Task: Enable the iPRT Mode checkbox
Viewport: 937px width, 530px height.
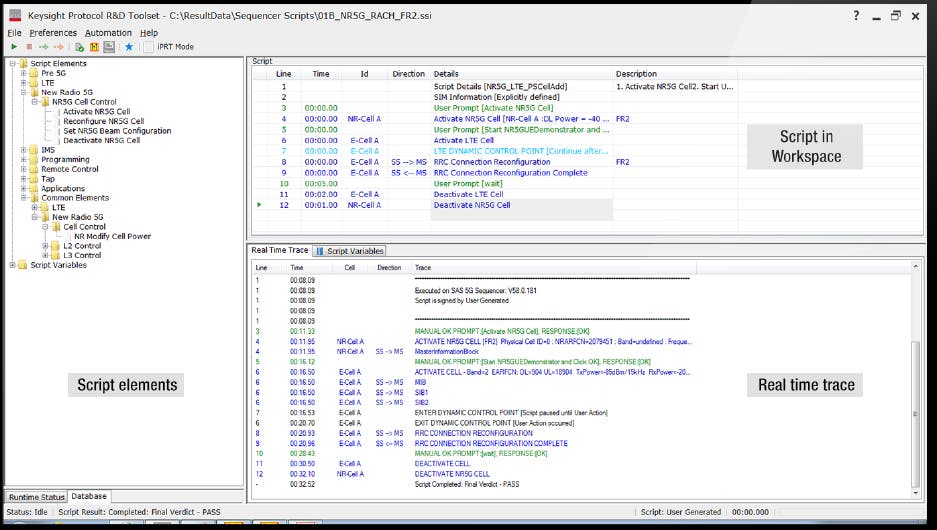Action: (x=149, y=47)
